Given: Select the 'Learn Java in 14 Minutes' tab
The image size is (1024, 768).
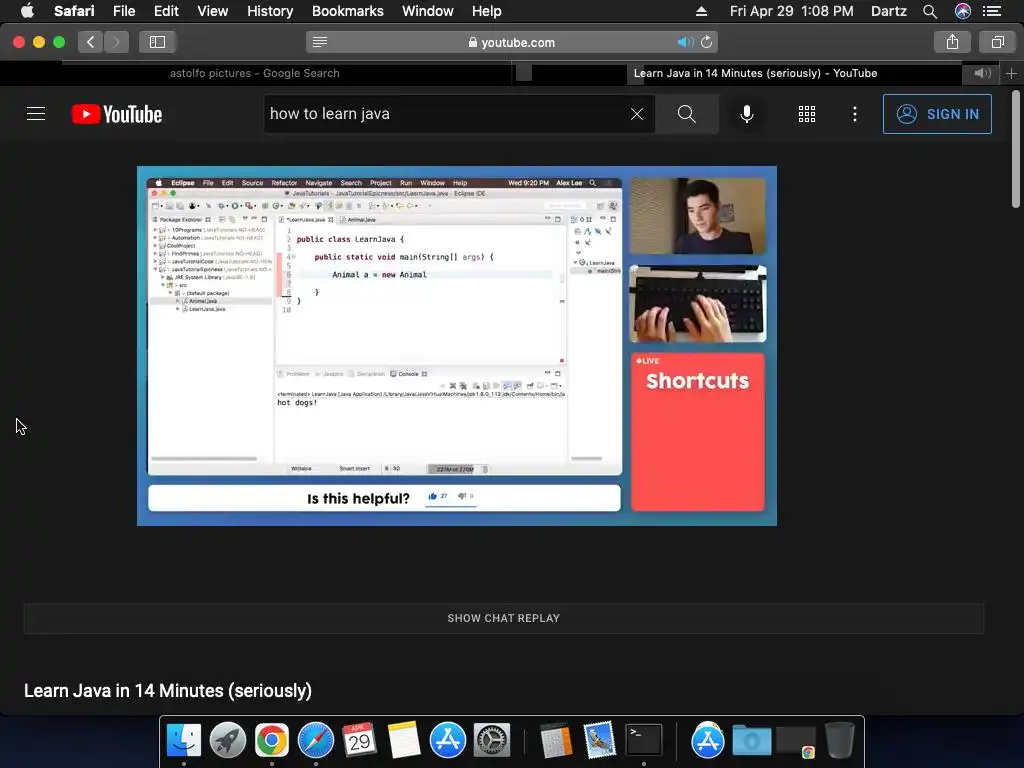Looking at the screenshot, I should point(755,73).
